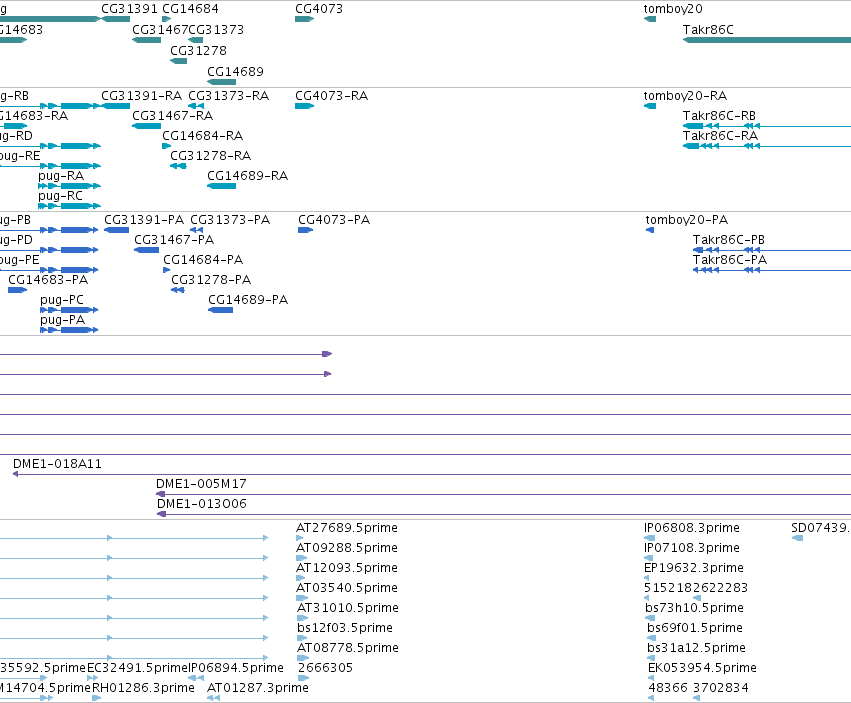
Task: Click the DME1-005M17 clone label
Action: tap(201, 484)
